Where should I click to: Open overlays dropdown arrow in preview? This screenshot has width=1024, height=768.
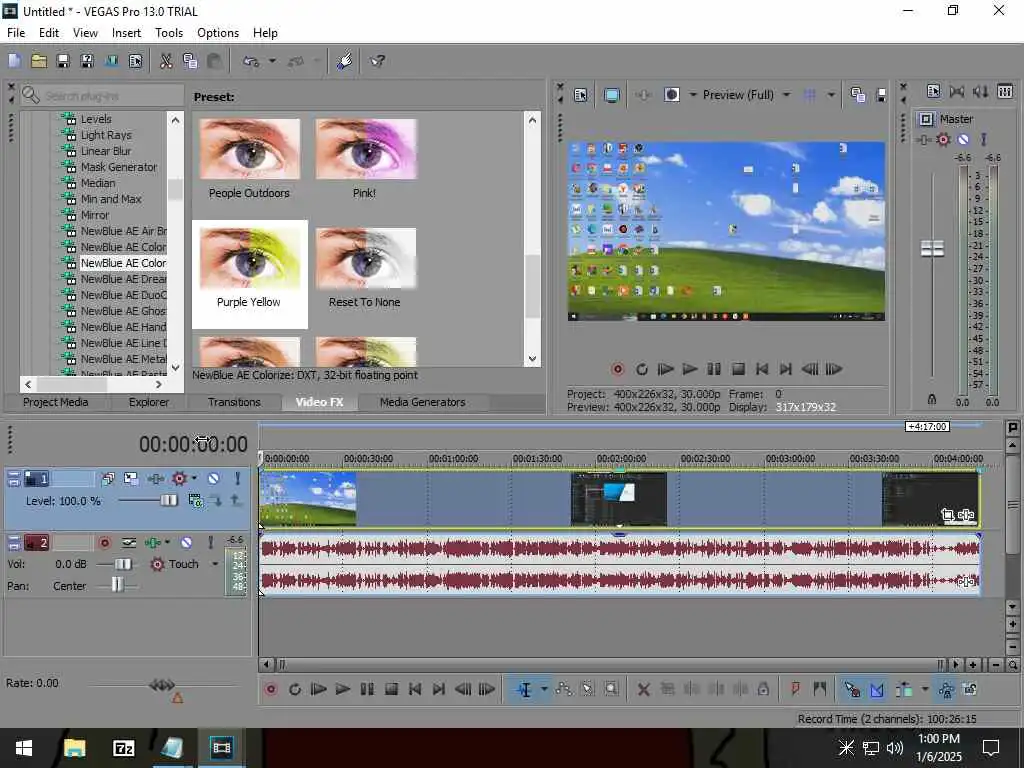click(x=831, y=95)
